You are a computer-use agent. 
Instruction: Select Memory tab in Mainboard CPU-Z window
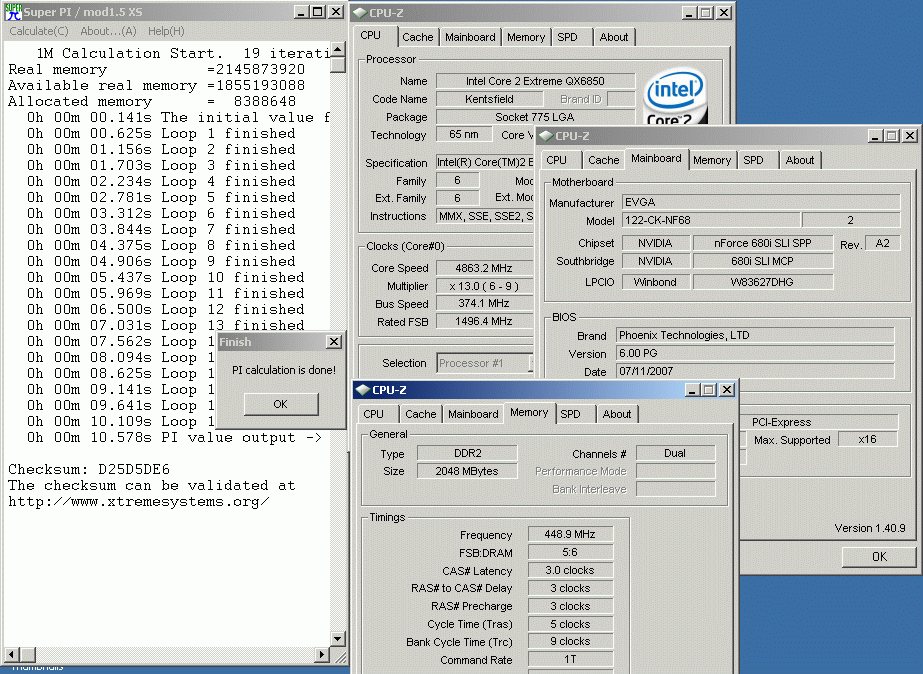(712, 160)
